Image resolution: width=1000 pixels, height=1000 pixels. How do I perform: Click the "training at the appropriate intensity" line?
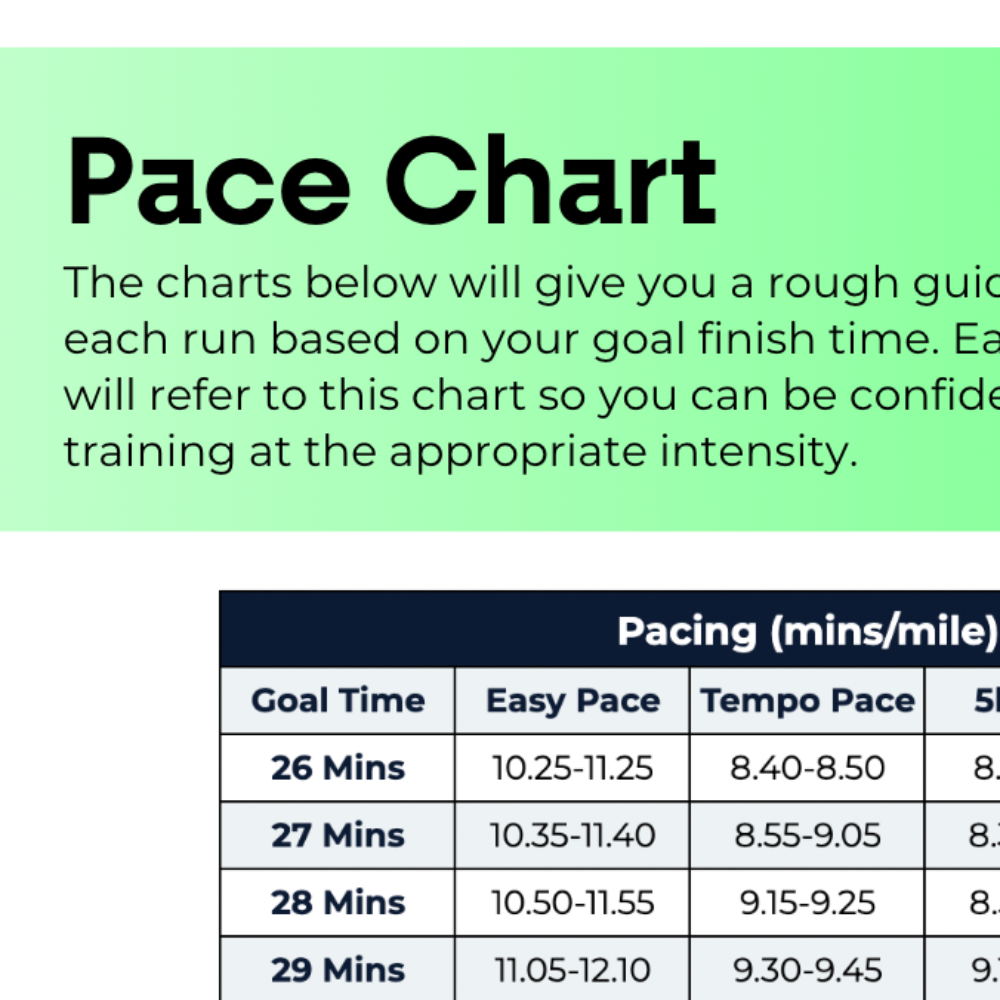(x=460, y=451)
